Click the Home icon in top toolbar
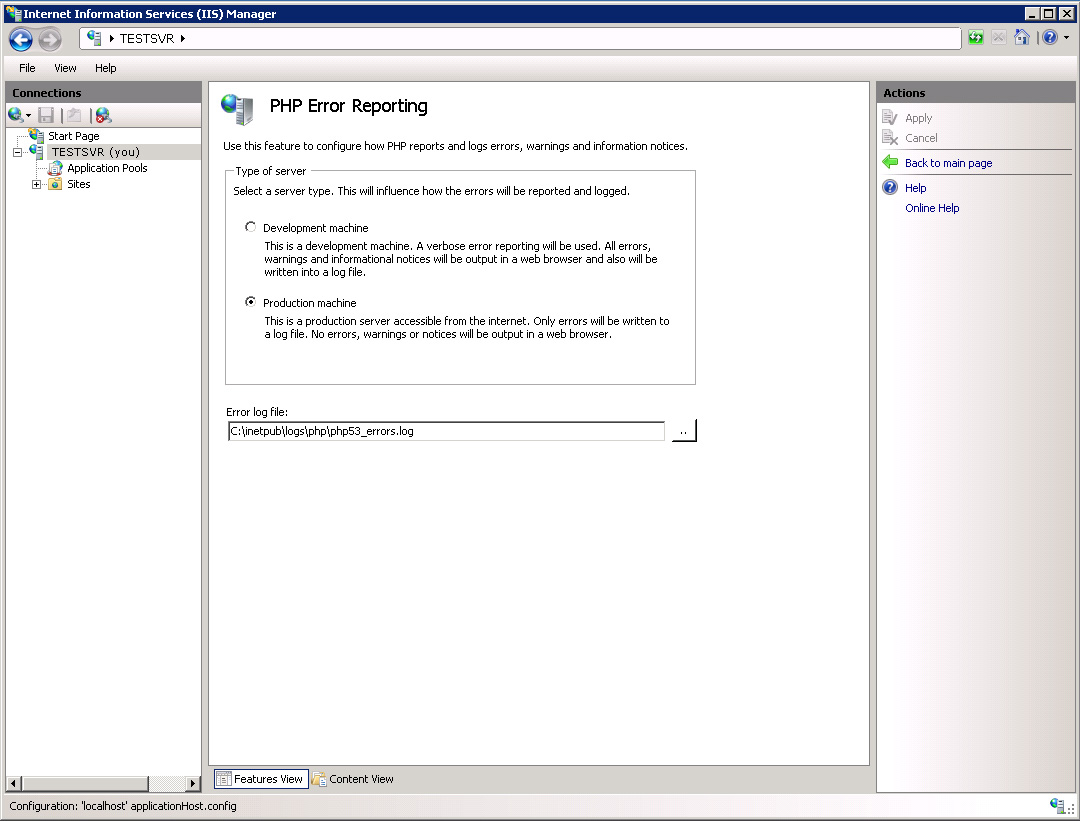 coord(1022,38)
